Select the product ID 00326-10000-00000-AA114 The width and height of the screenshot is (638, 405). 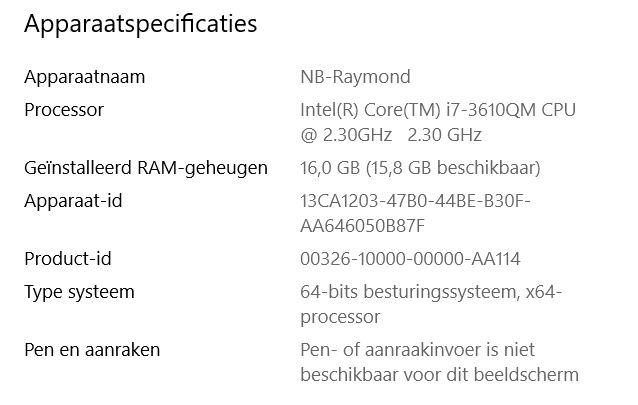point(410,259)
